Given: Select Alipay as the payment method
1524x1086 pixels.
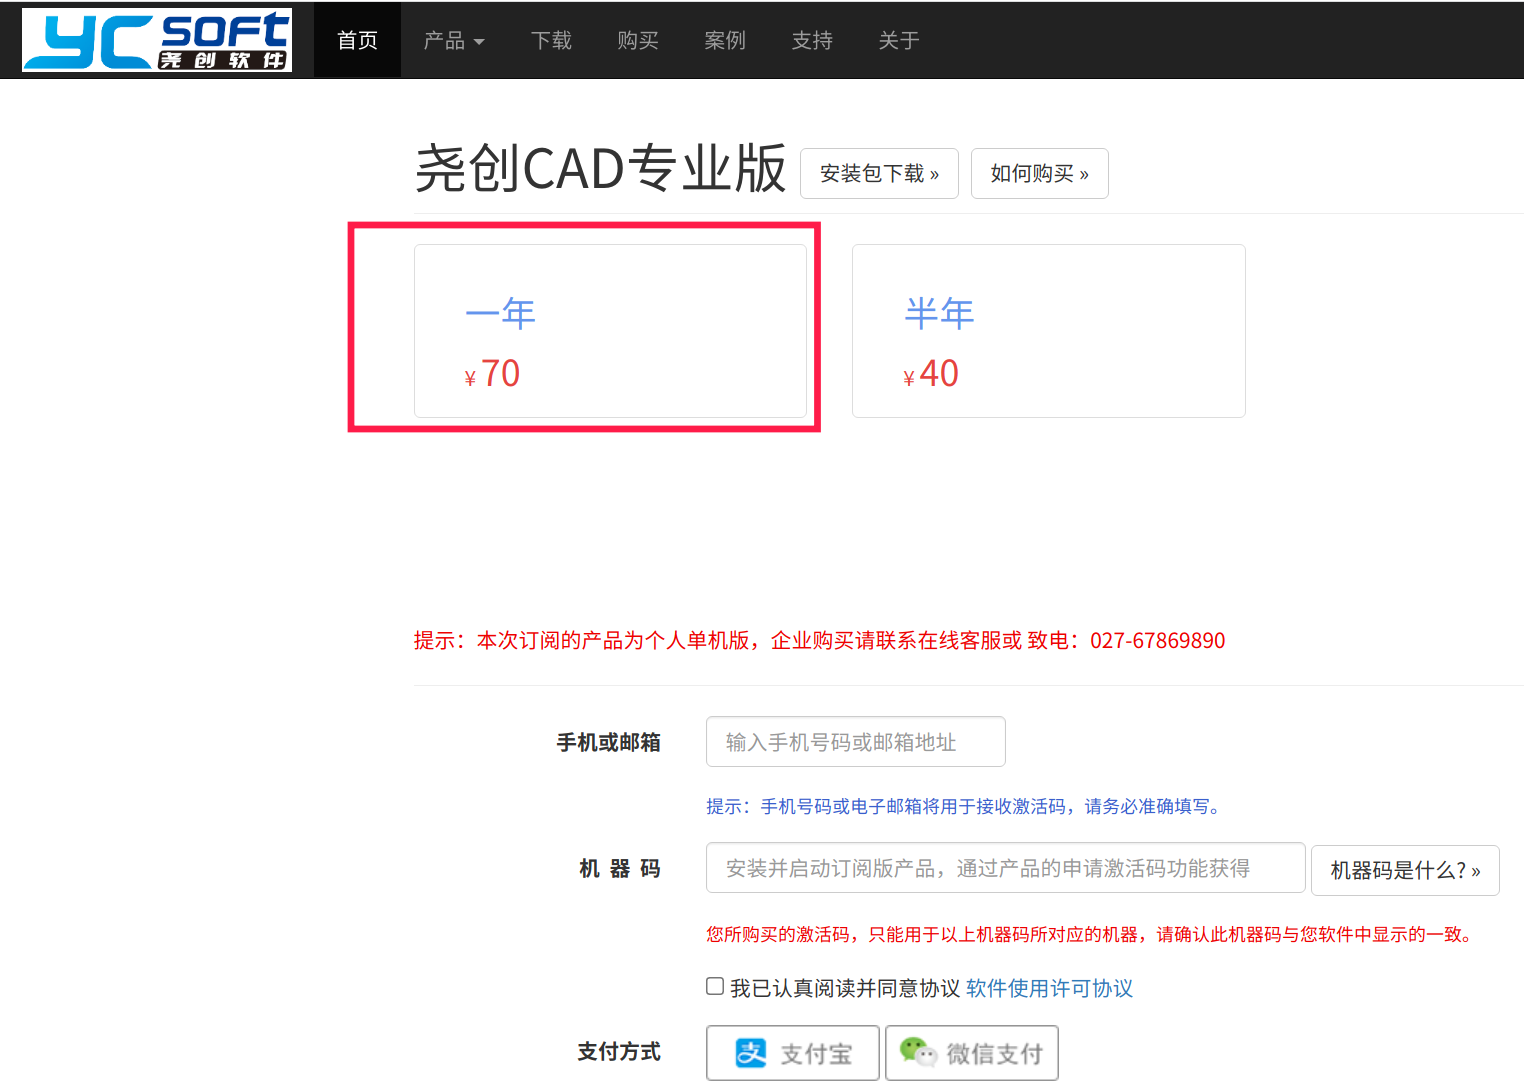Looking at the screenshot, I should [x=792, y=1052].
